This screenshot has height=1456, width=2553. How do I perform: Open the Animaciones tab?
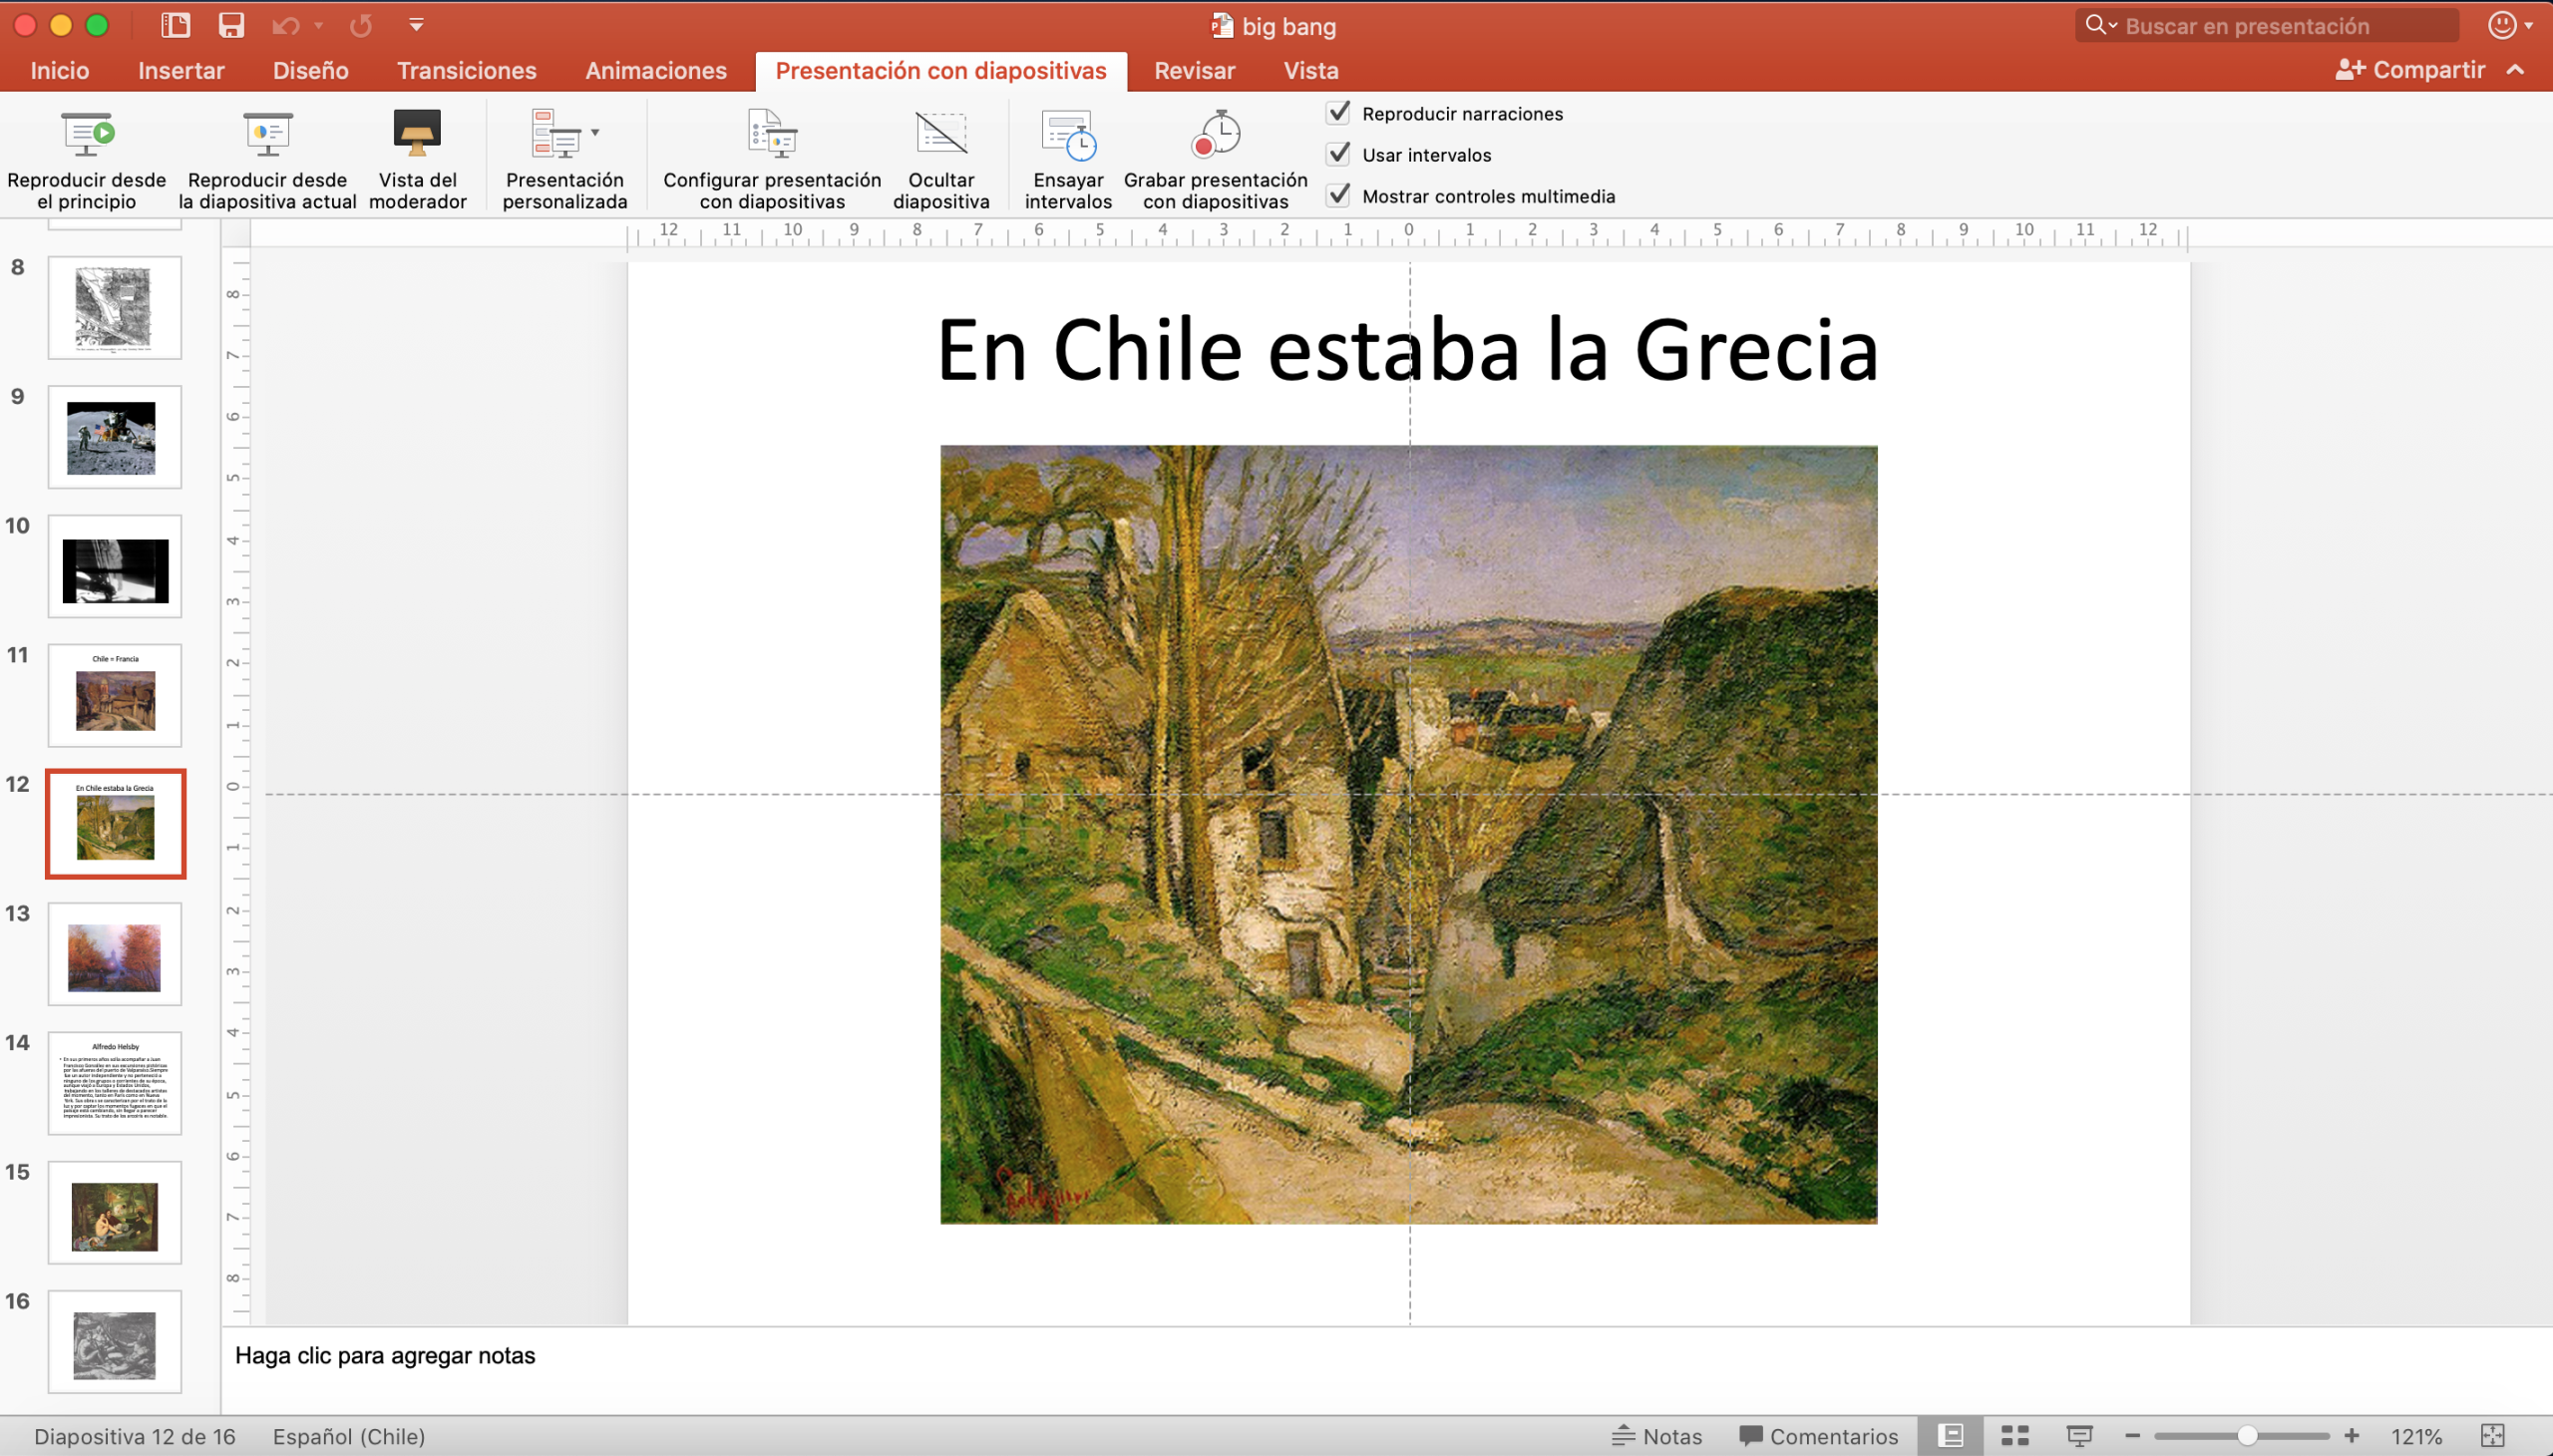click(x=655, y=70)
